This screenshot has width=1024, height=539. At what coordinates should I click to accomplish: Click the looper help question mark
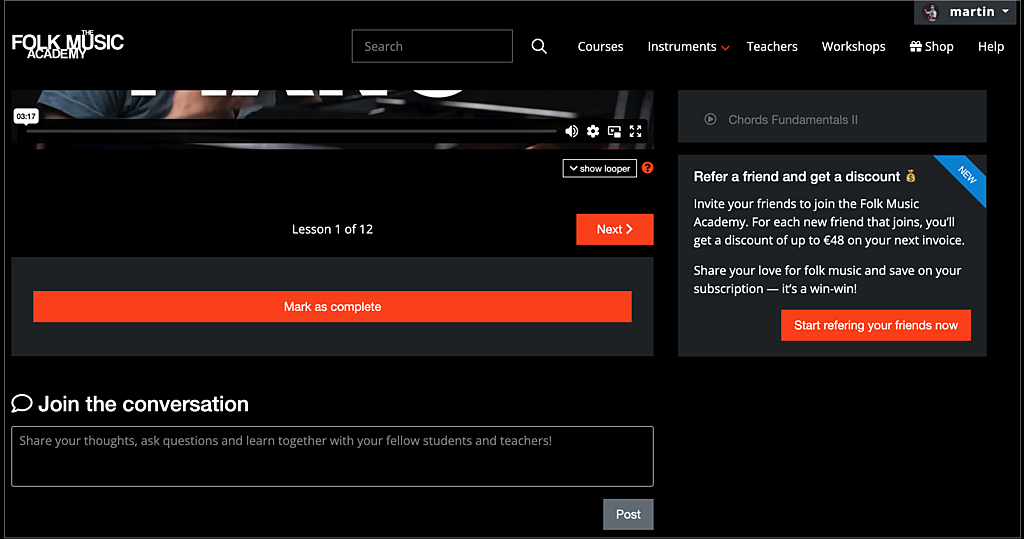click(x=647, y=168)
